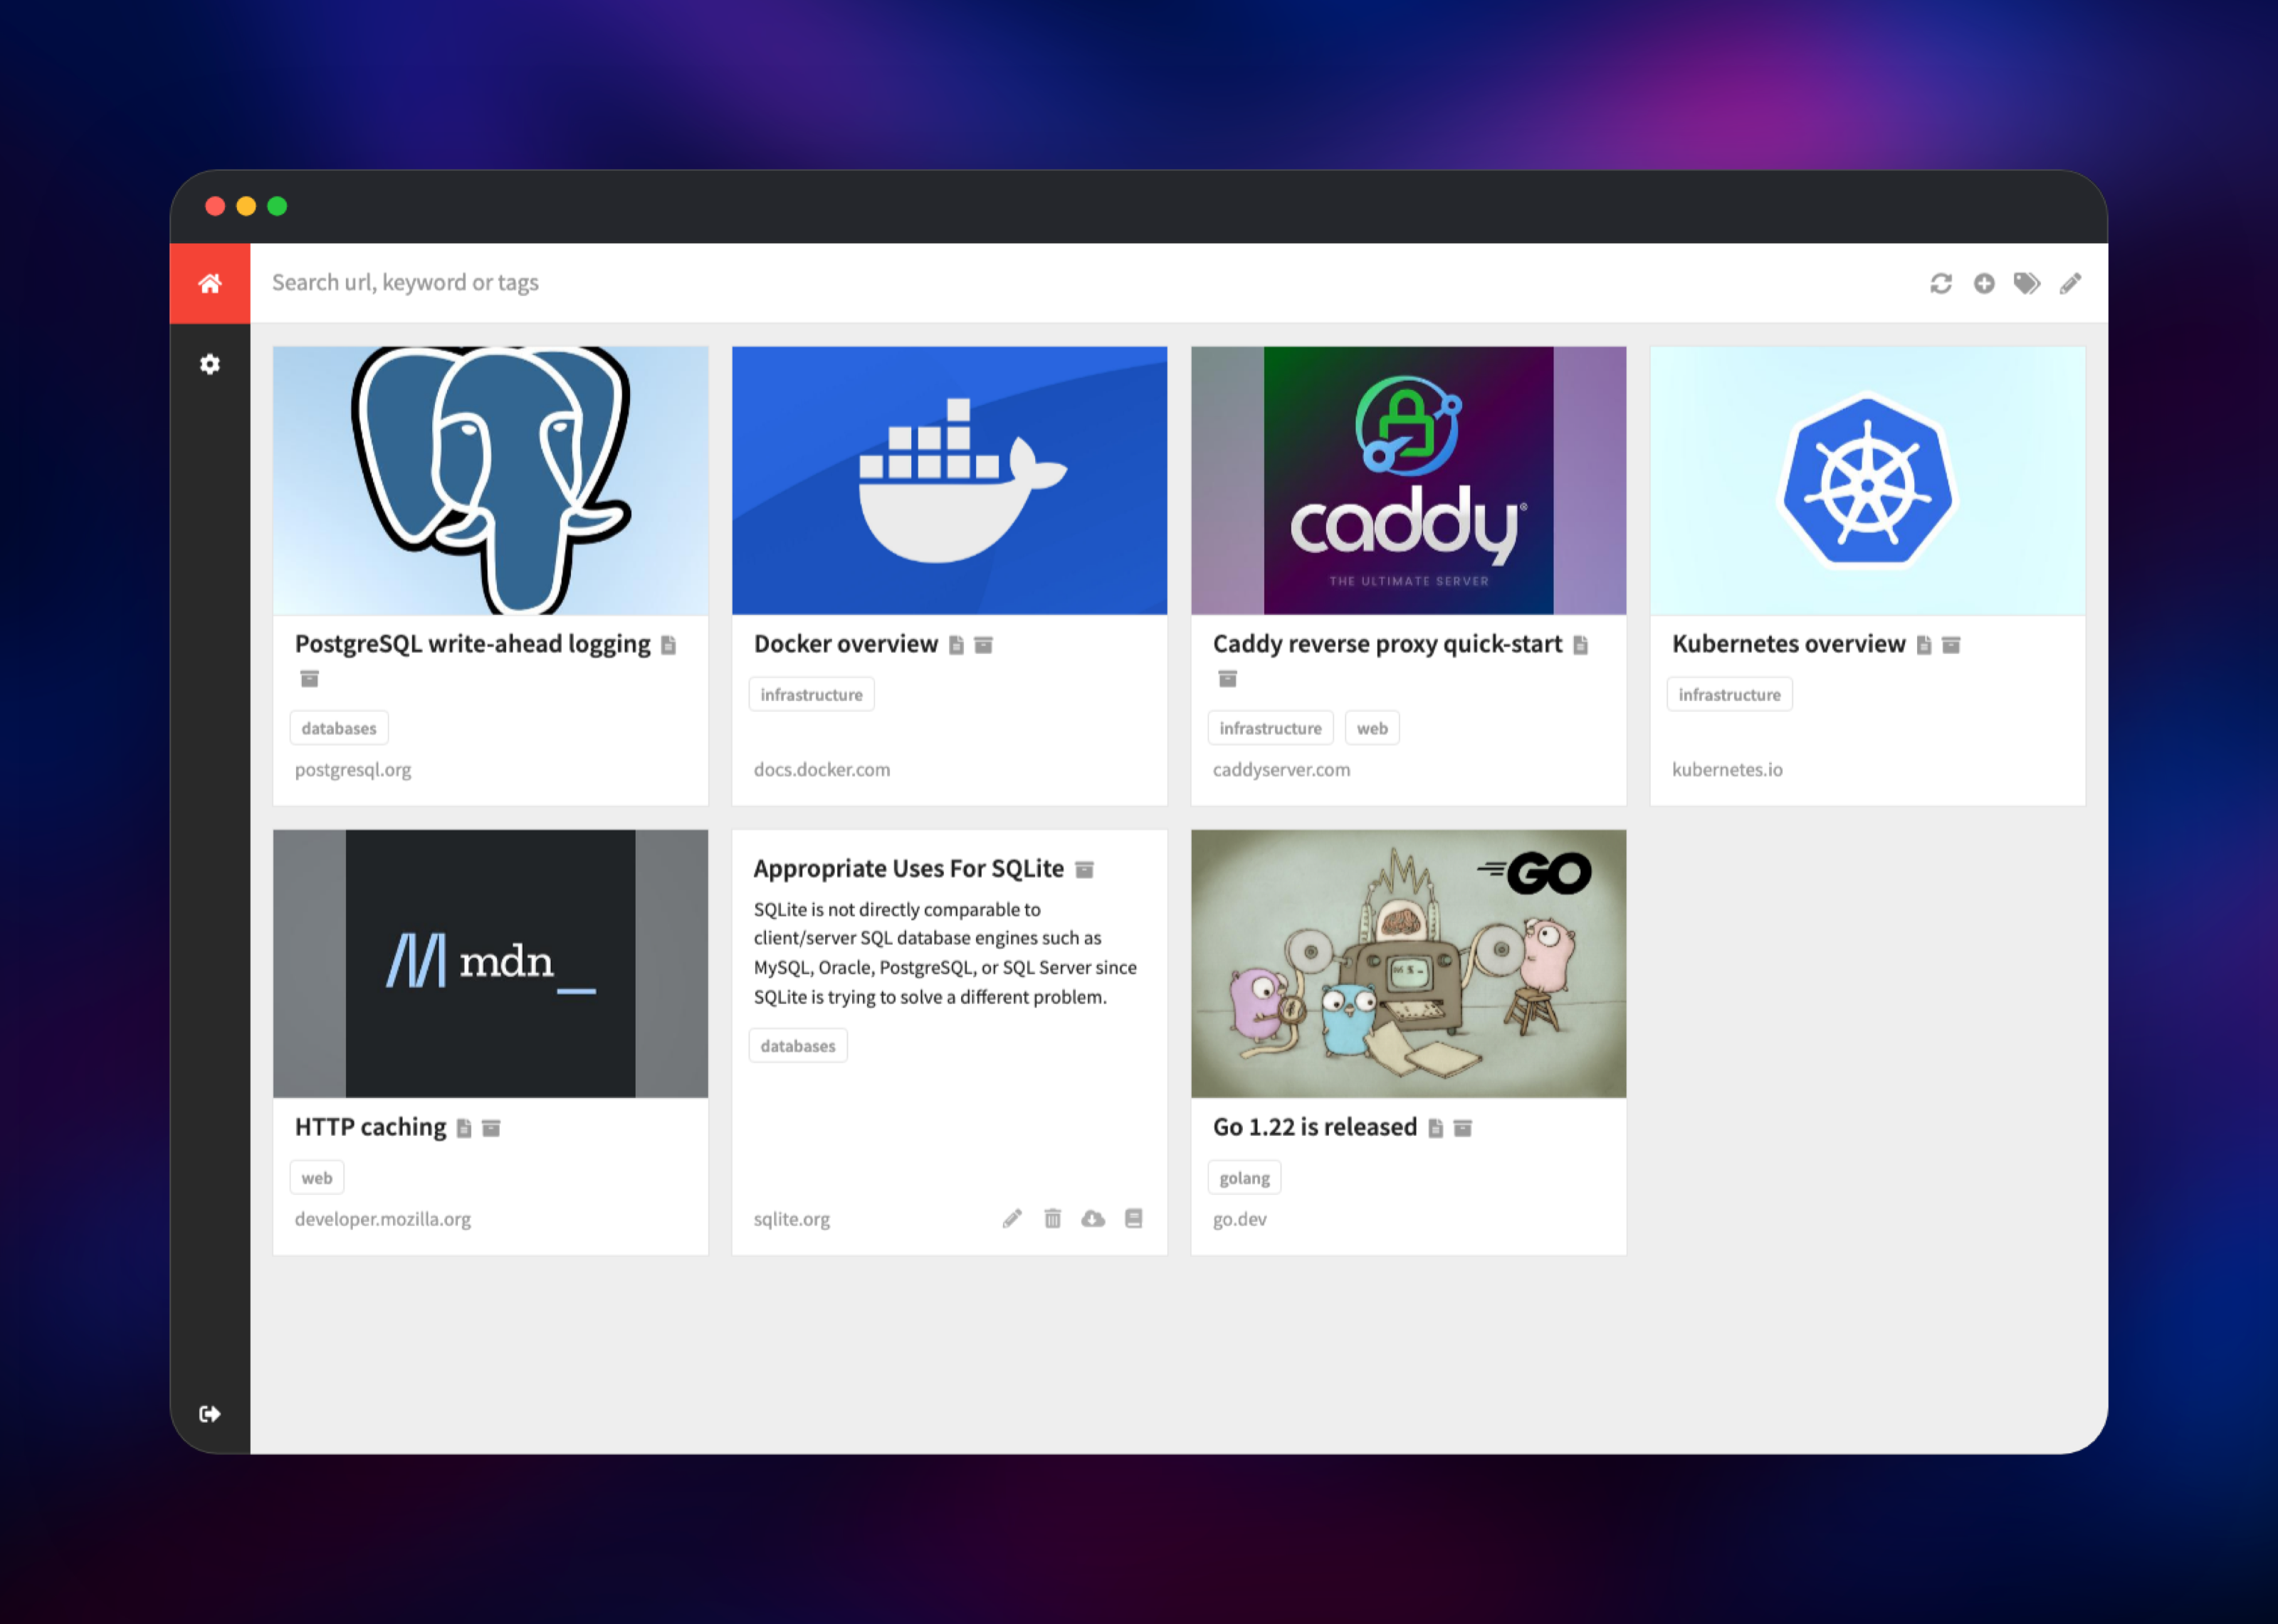Open the Caddy logo thumbnail
Image resolution: width=2278 pixels, height=1624 pixels.
point(1408,480)
